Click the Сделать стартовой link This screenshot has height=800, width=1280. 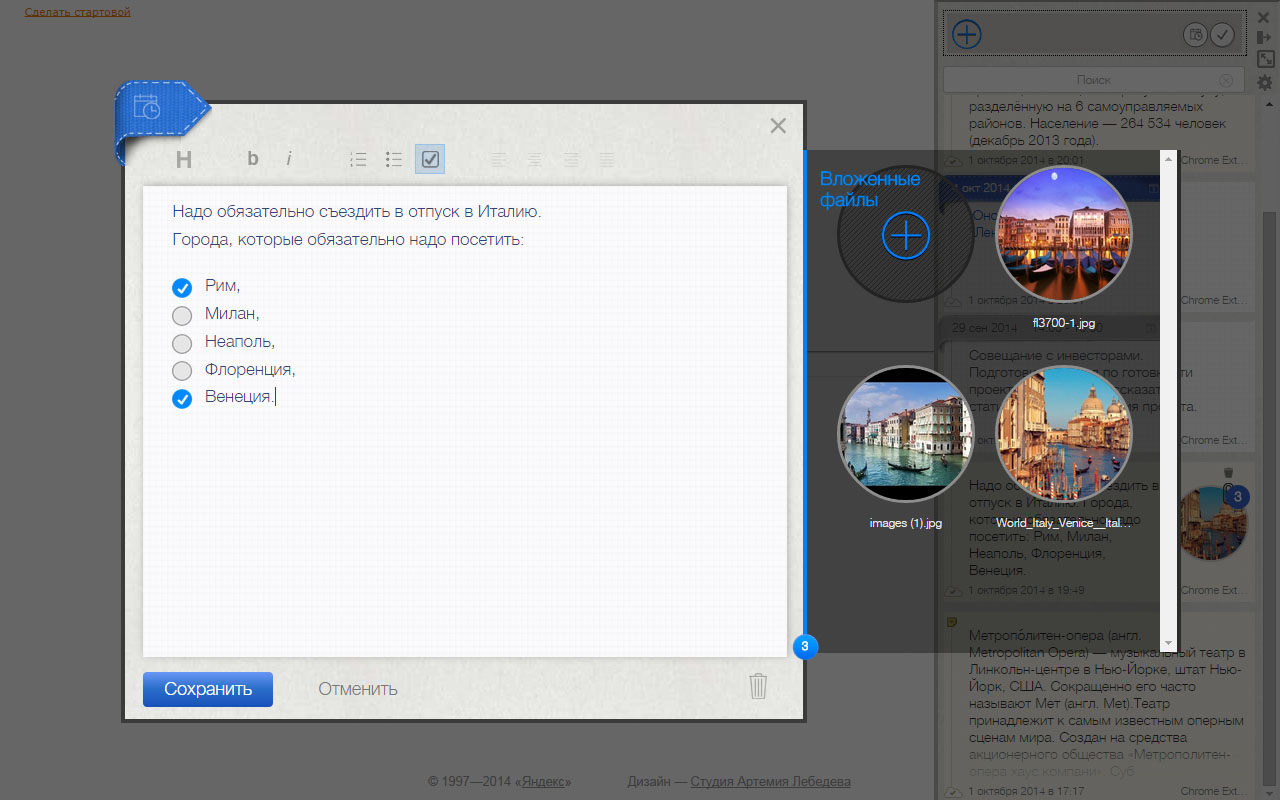[x=78, y=12]
